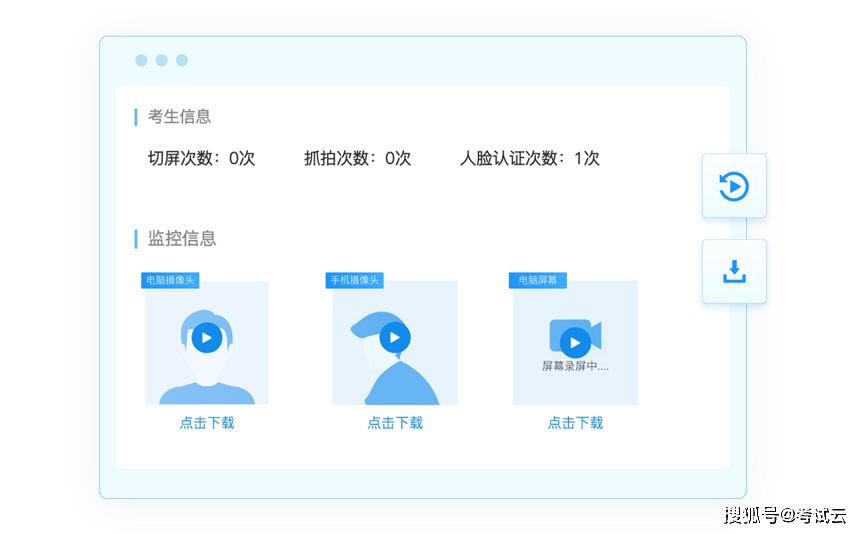Click the 切屏次数 count text
Image resolution: width=865 pixels, height=534 pixels.
coord(201,158)
